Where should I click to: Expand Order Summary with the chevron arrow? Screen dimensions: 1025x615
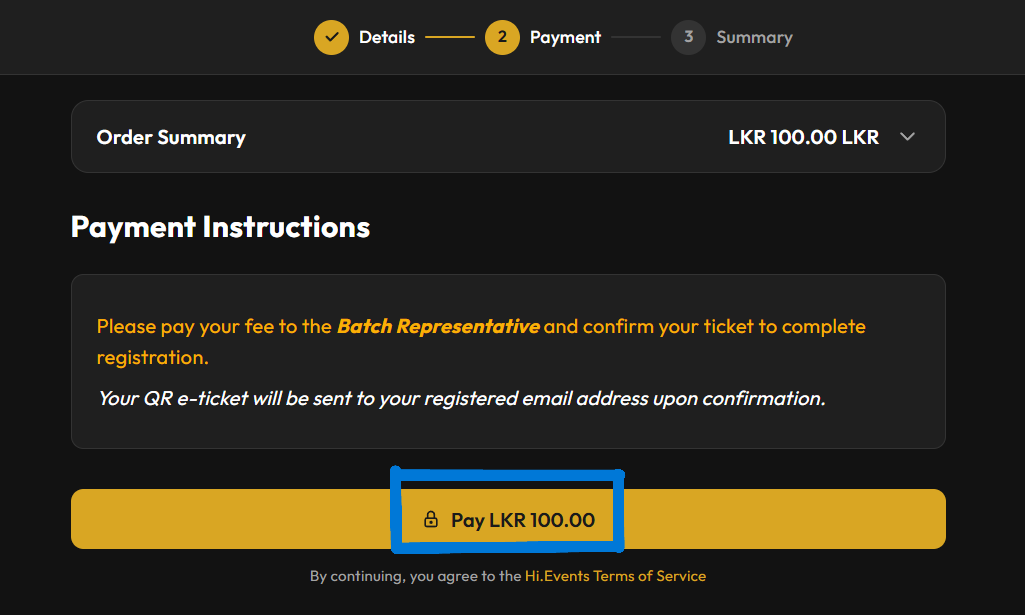[x=907, y=137]
